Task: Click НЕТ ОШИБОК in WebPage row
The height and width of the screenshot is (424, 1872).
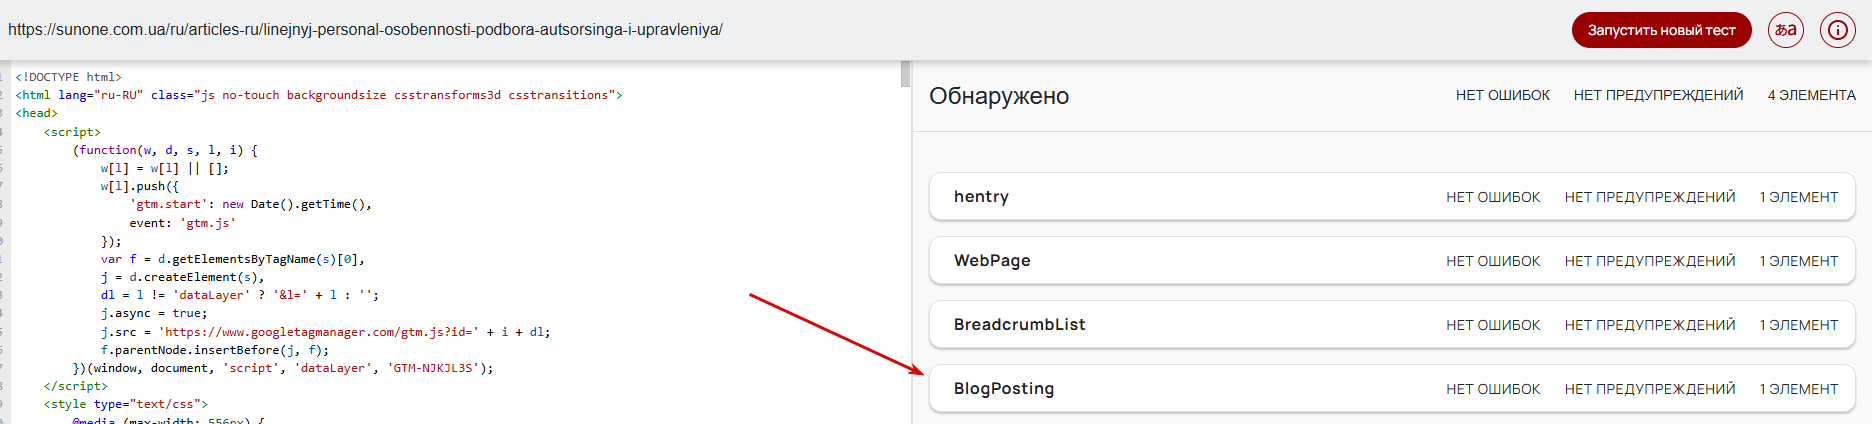Action: click(1493, 261)
